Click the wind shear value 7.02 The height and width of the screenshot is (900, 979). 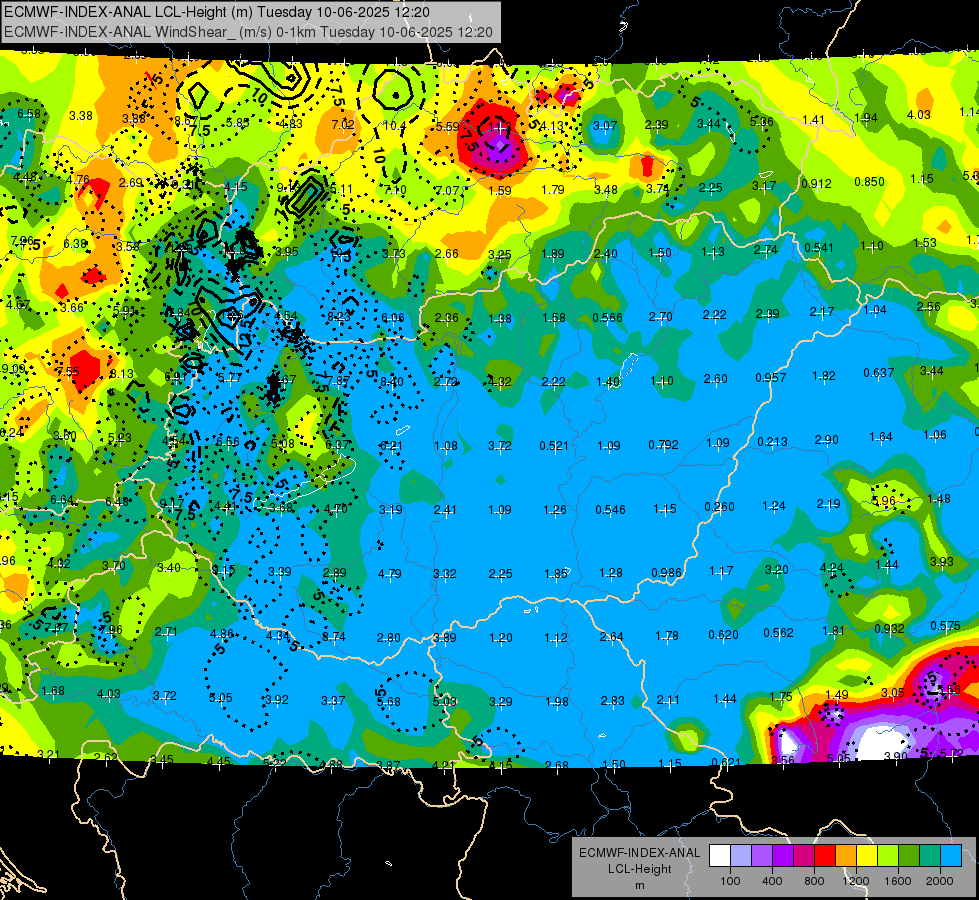[x=343, y=124]
